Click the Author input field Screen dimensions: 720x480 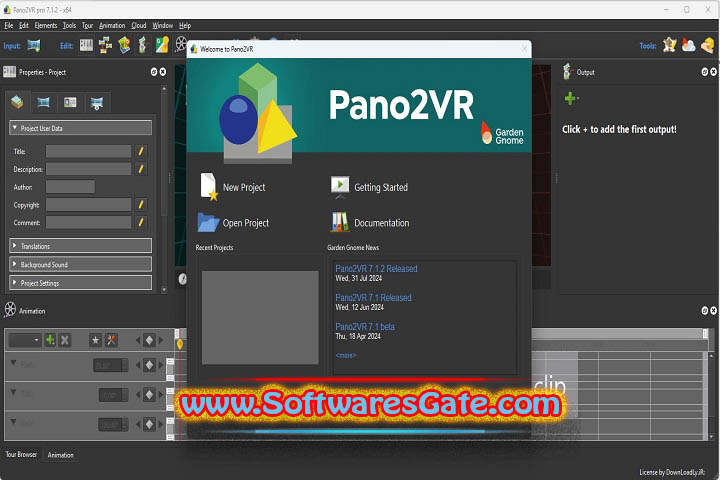[x=70, y=186]
